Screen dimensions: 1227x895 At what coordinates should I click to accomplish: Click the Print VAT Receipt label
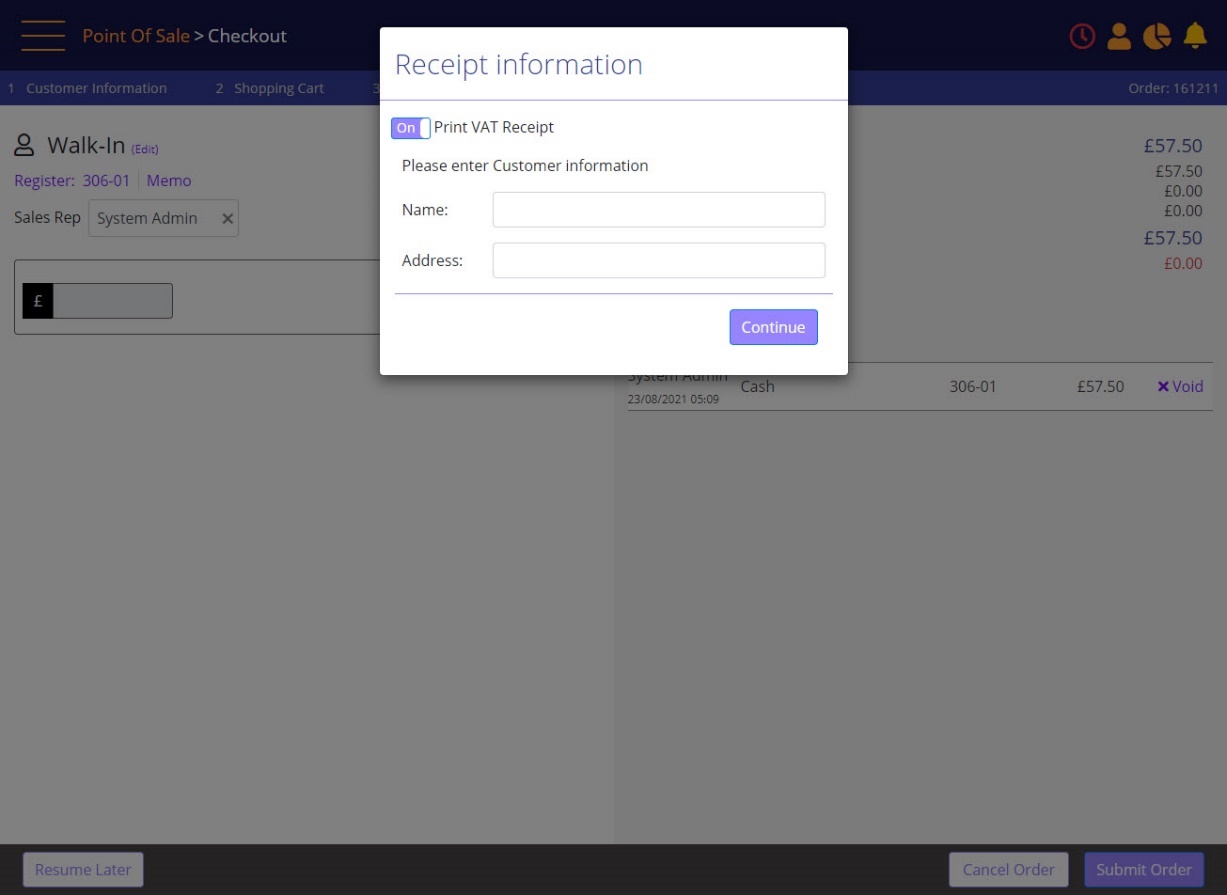(494, 128)
